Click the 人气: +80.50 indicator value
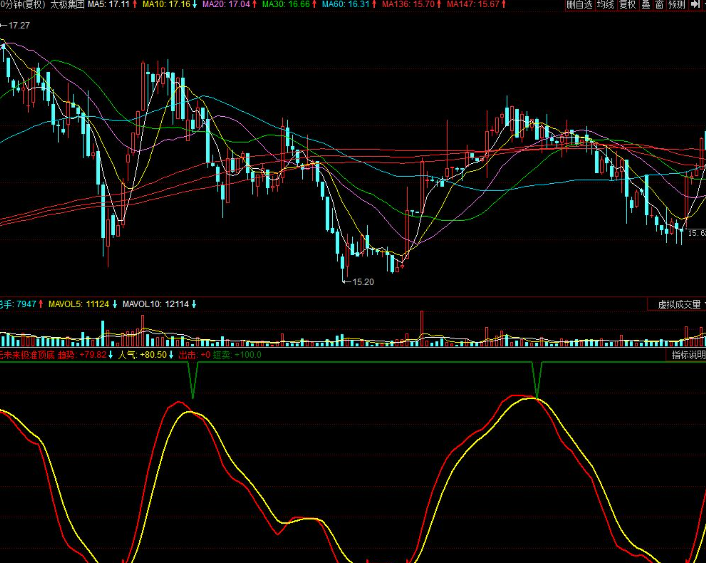The width and height of the screenshot is (706, 563). 142,355
